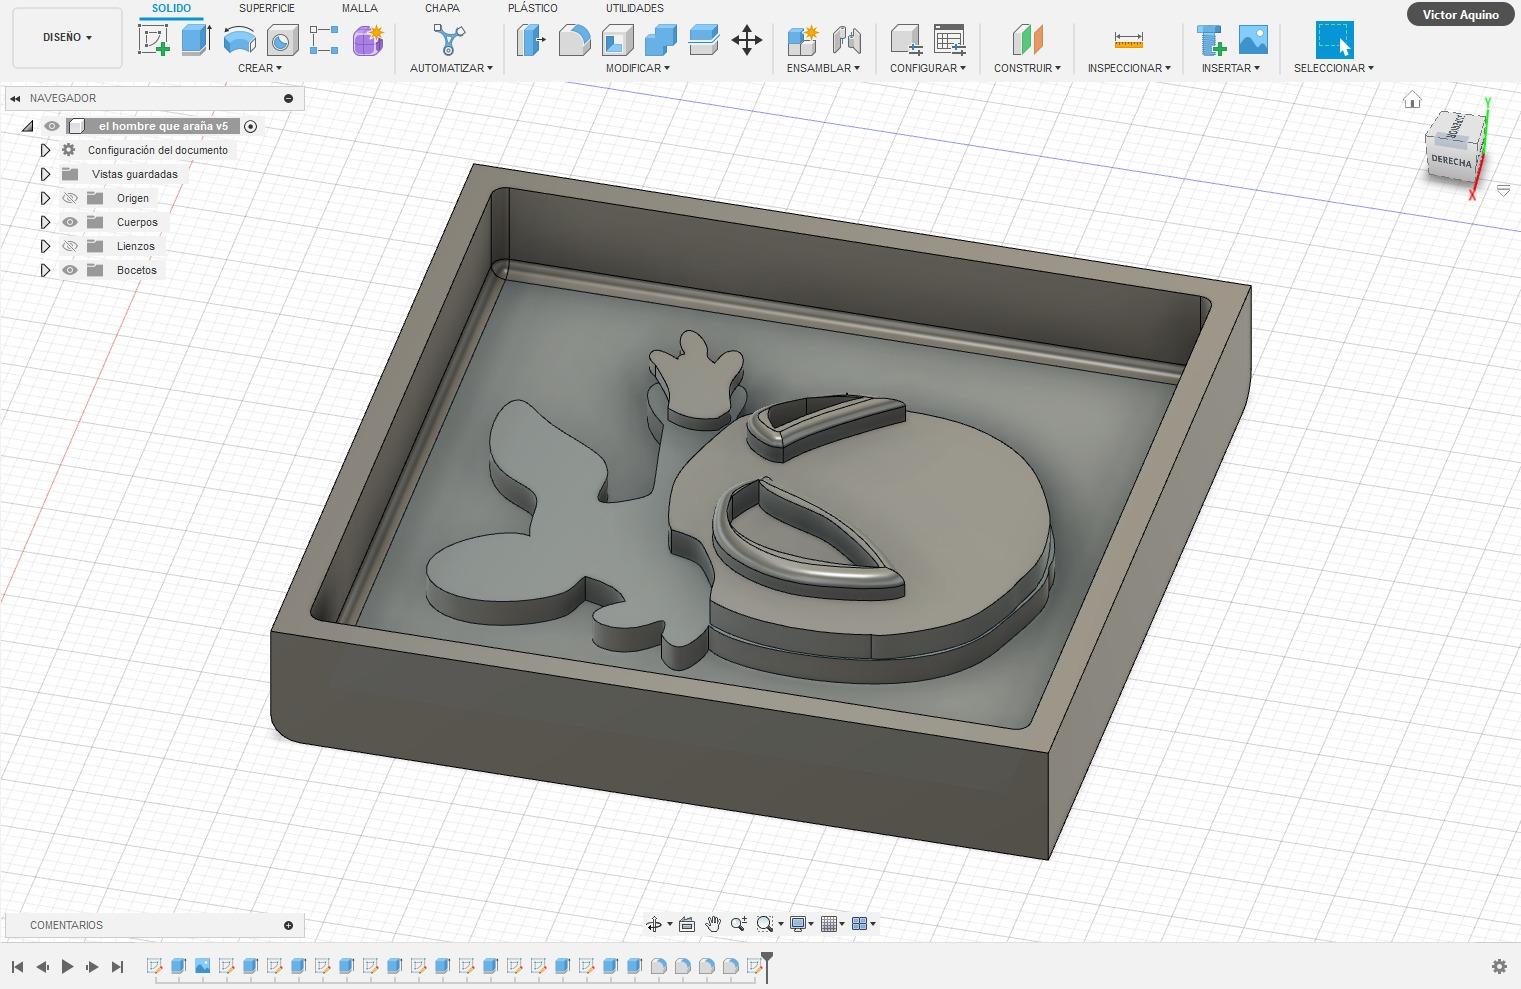Hide the Cuerpos folder
This screenshot has height=989, width=1521.
click(70, 222)
